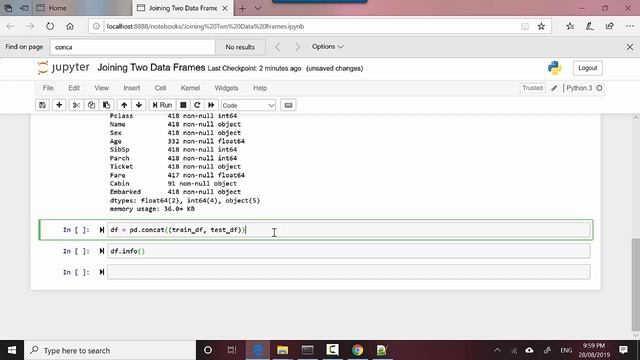Screen dimensions: 640x360
Task: Run cell icon beside df.info()
Action: [102, 251]
